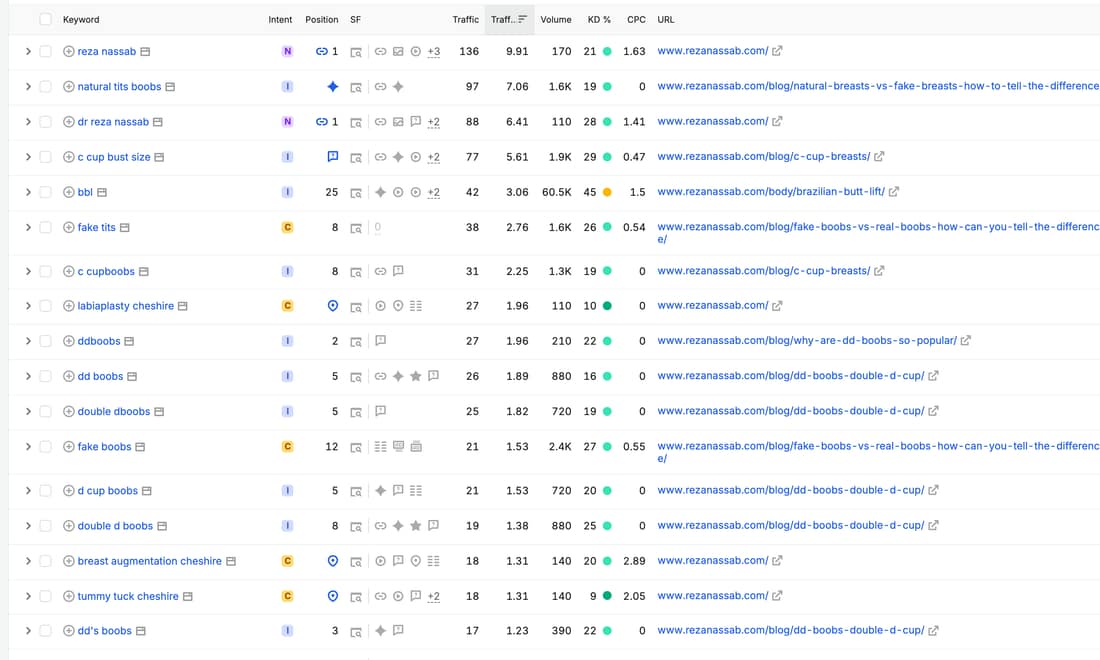The height and width of the screenshot is (660, 1100).
Task: Open the 'fake tits' keyword link
Action: [96, 227]
